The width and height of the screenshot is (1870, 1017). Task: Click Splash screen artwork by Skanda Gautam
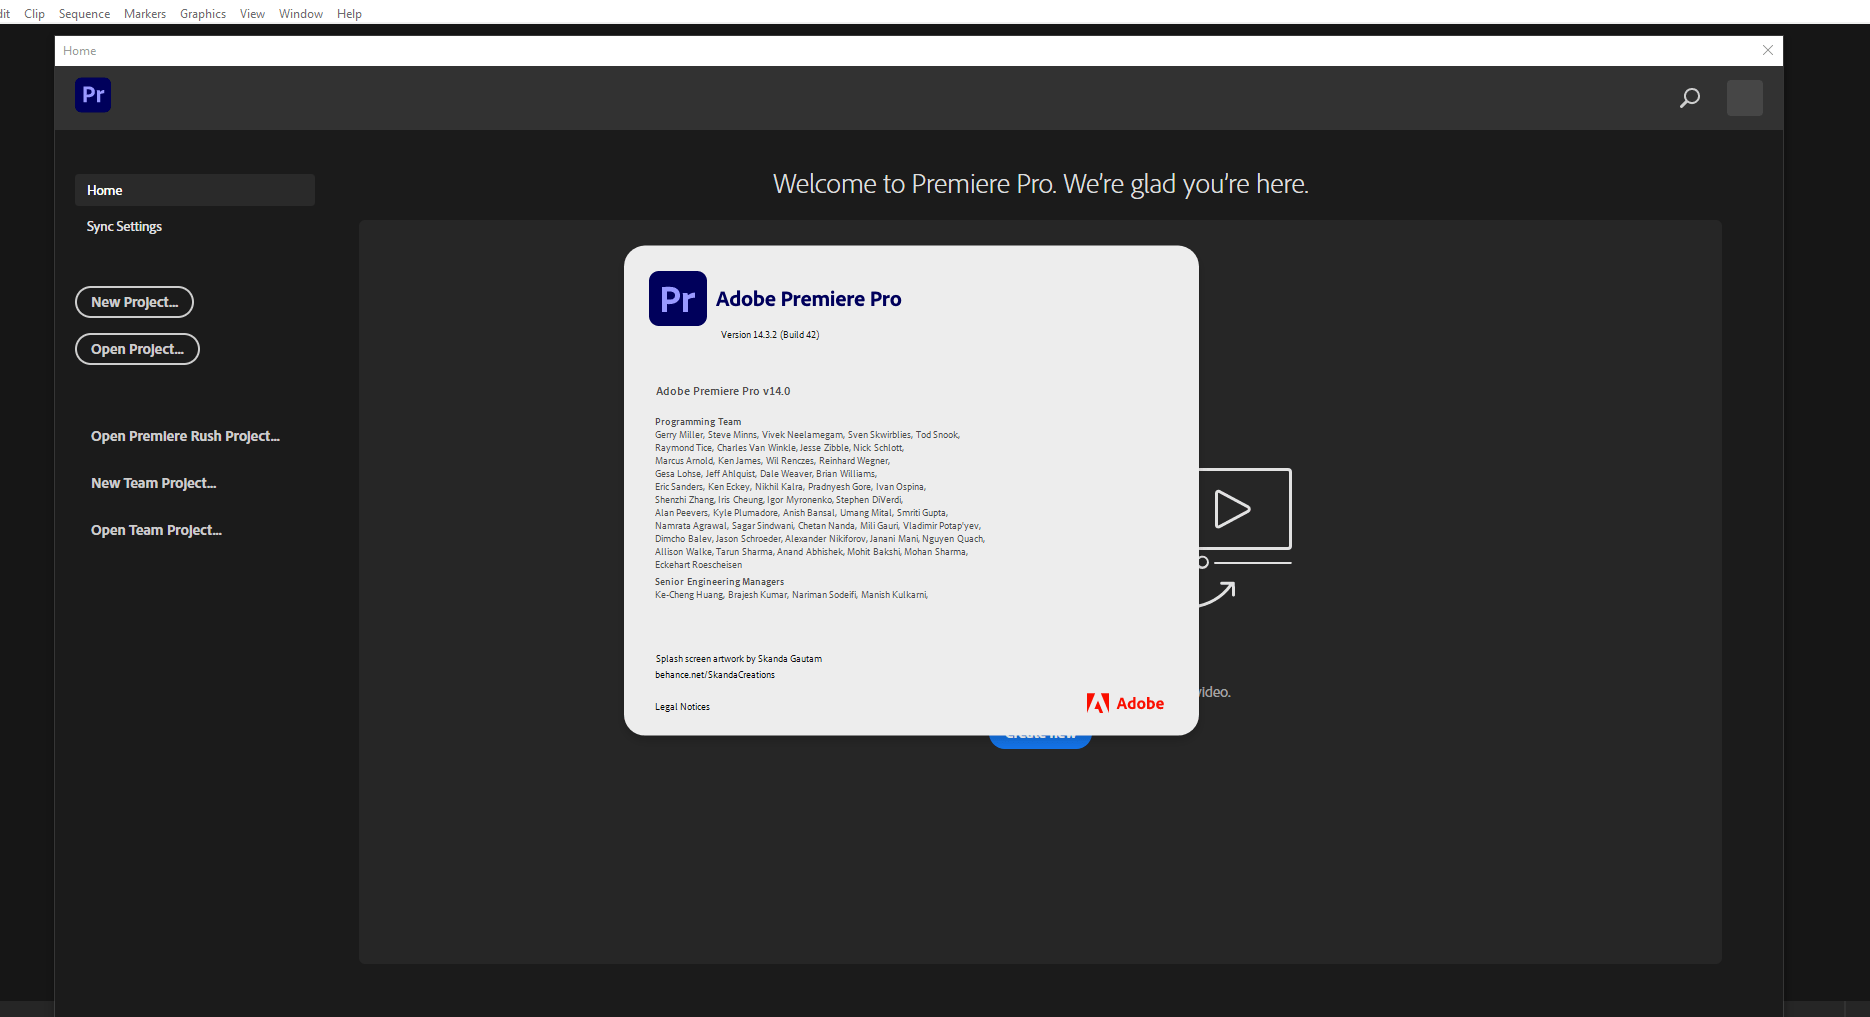coord(739,659)
